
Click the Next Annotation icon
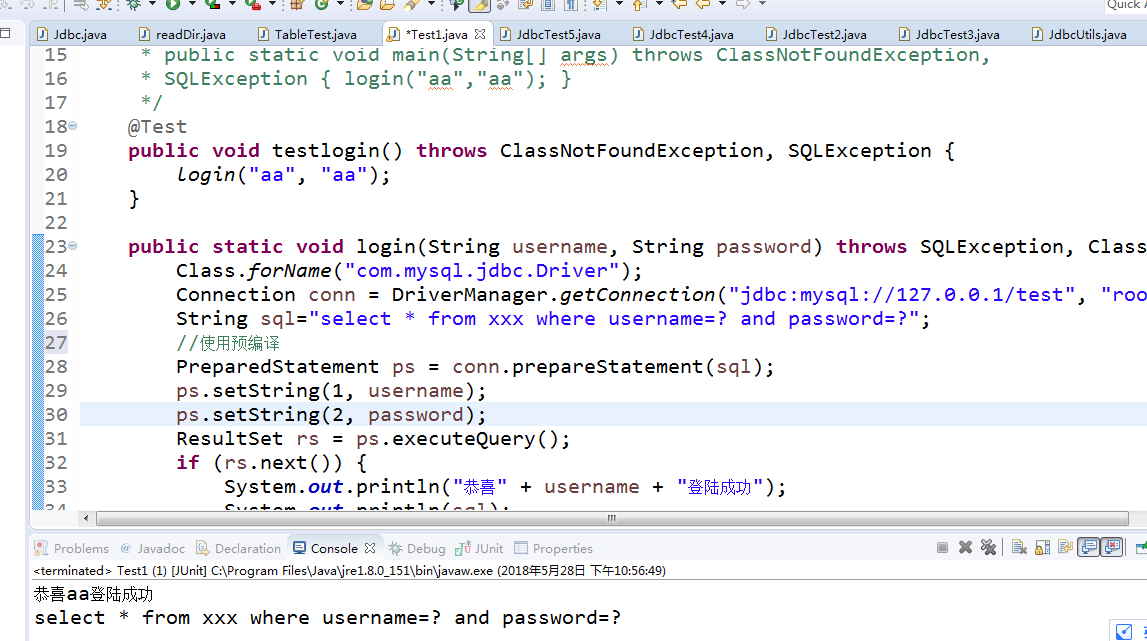click(x=600, y=4)
